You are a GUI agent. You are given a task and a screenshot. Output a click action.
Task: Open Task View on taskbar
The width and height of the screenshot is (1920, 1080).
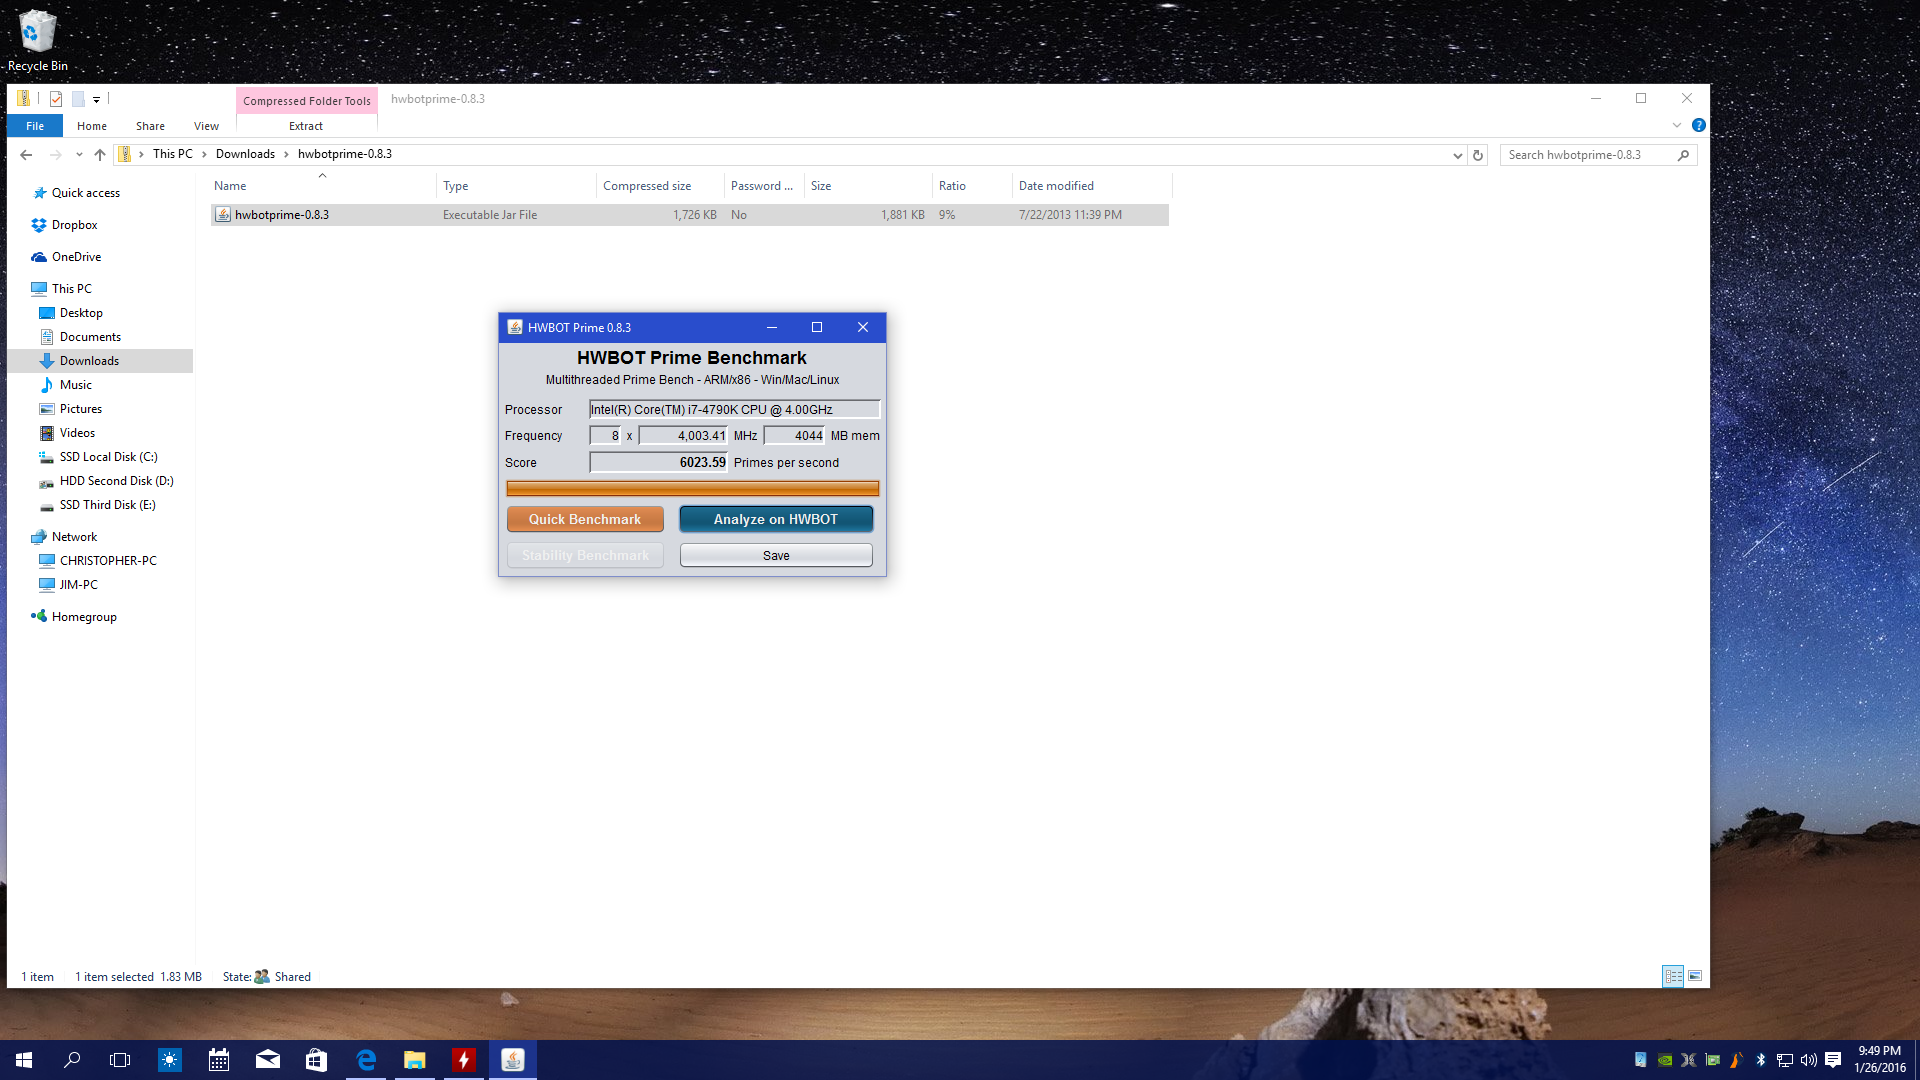pos(120,1060)
